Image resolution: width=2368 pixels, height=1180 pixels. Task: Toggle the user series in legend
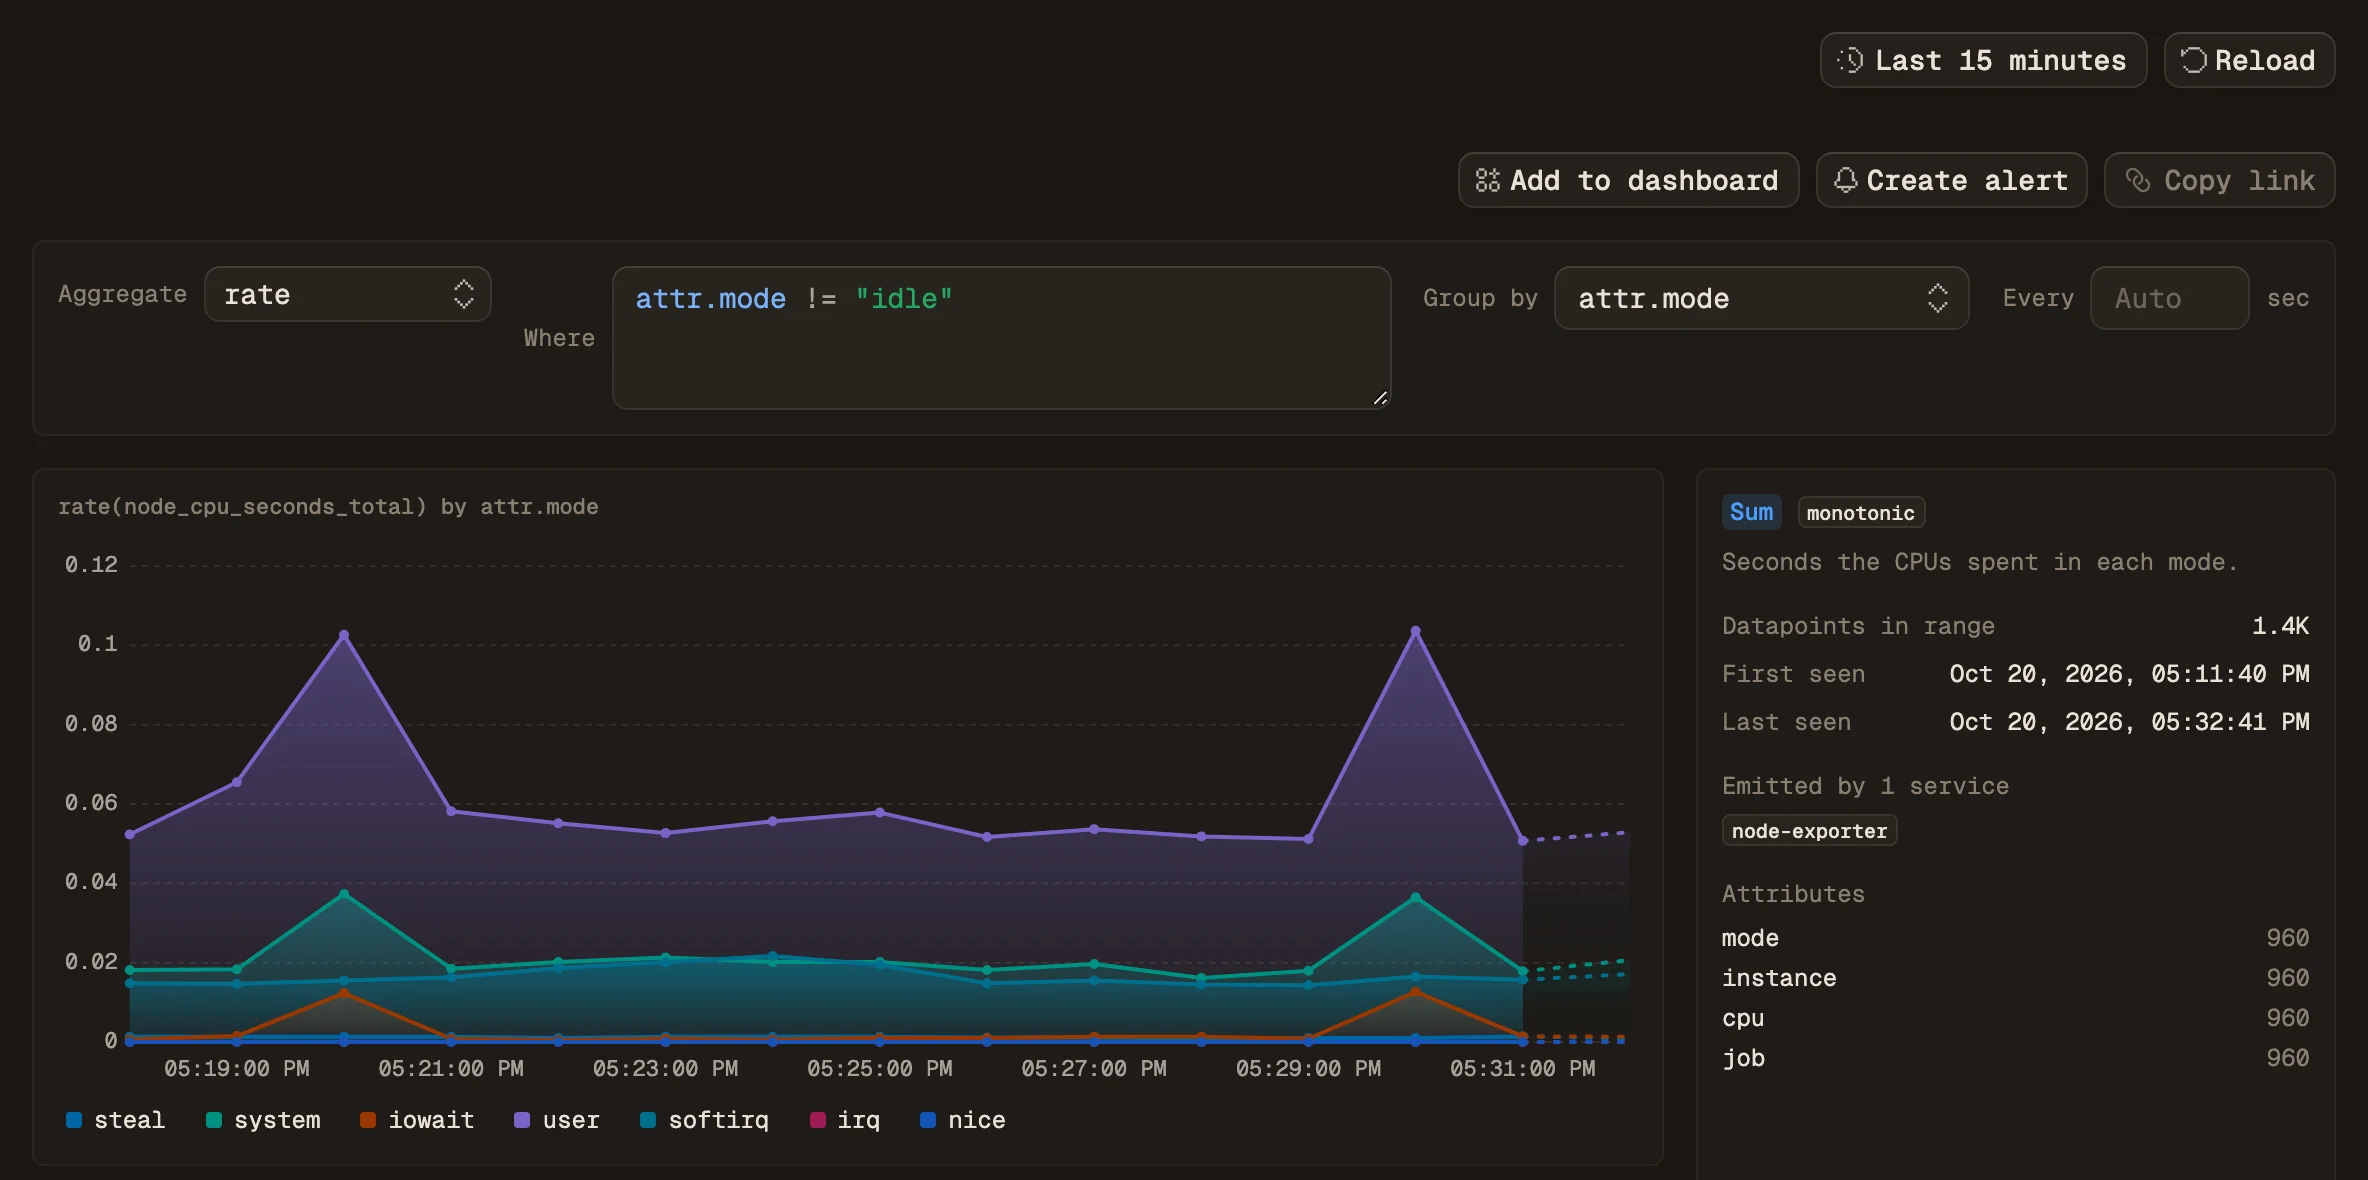tap(556, 1120)
